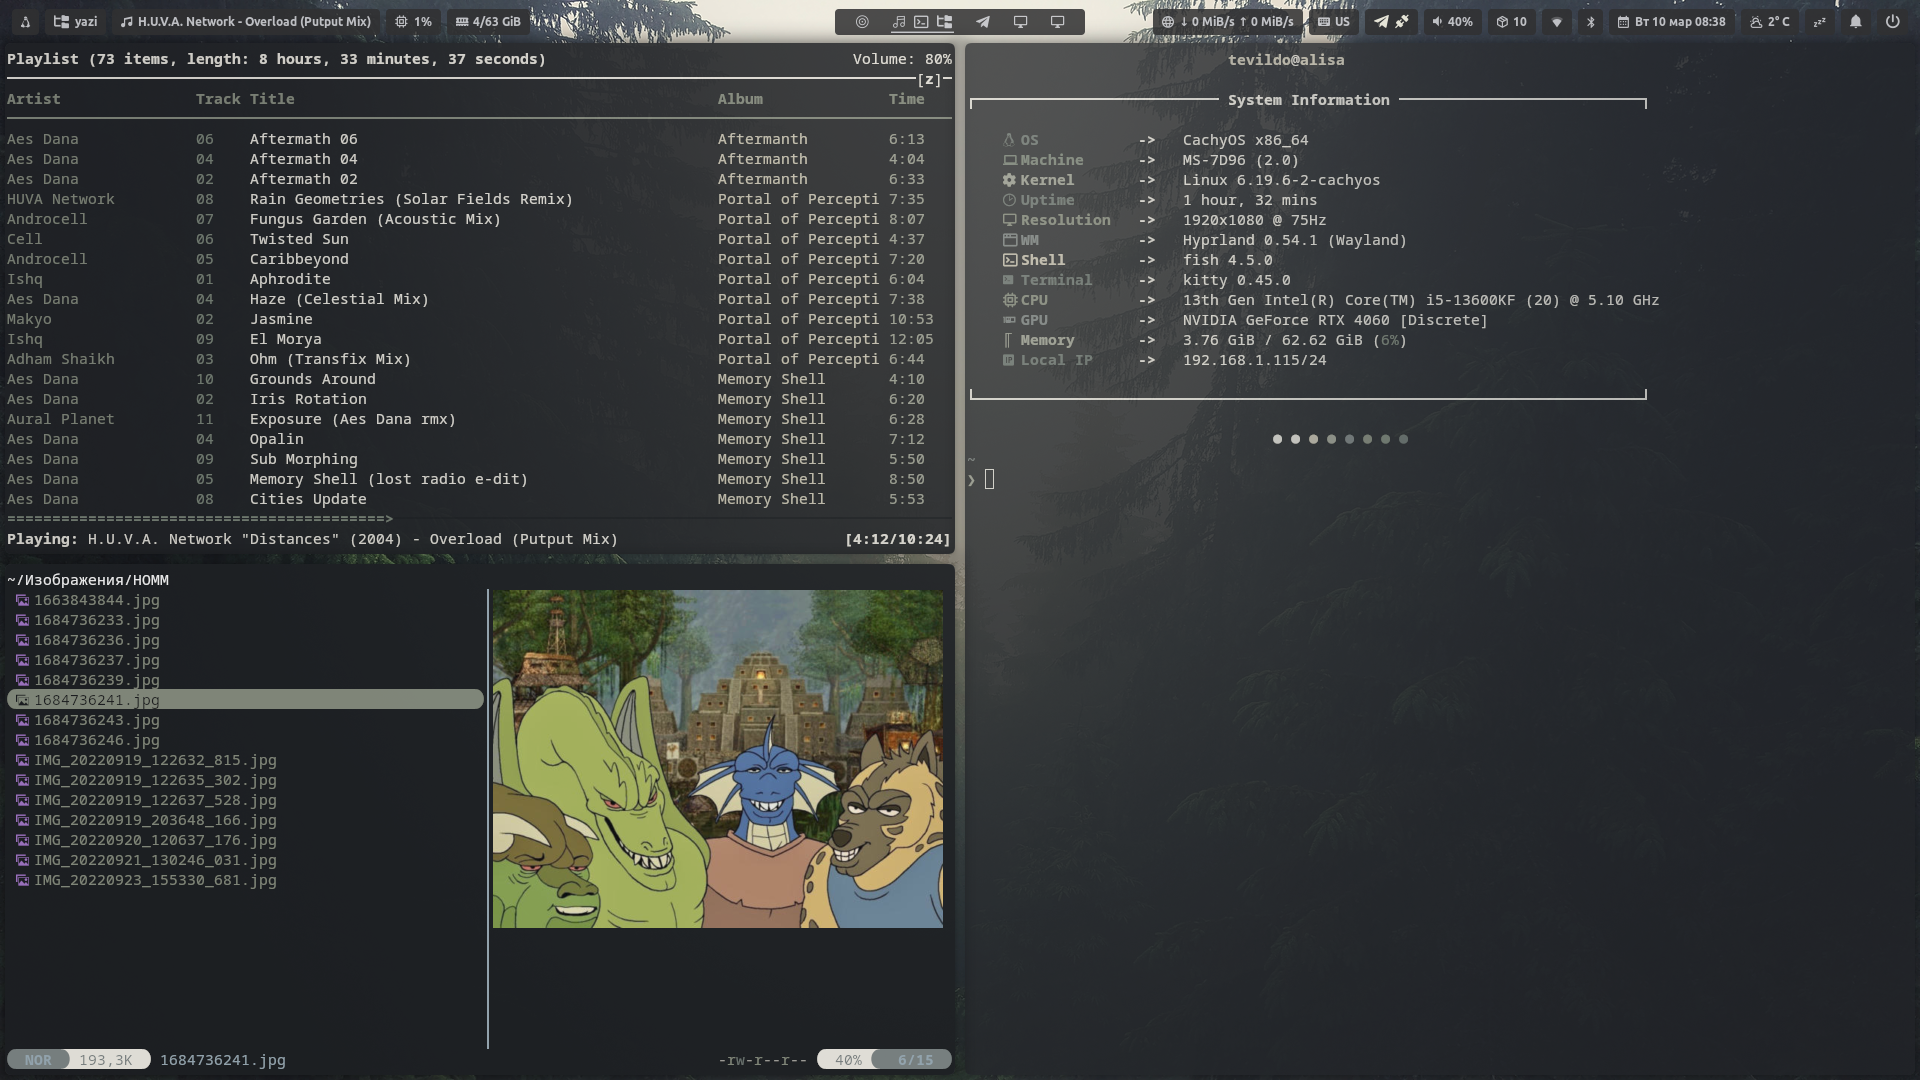Expand the 2°C weather module
The height and width of the screenshot is (1080, 1920).
click(x=1769, y=21)
